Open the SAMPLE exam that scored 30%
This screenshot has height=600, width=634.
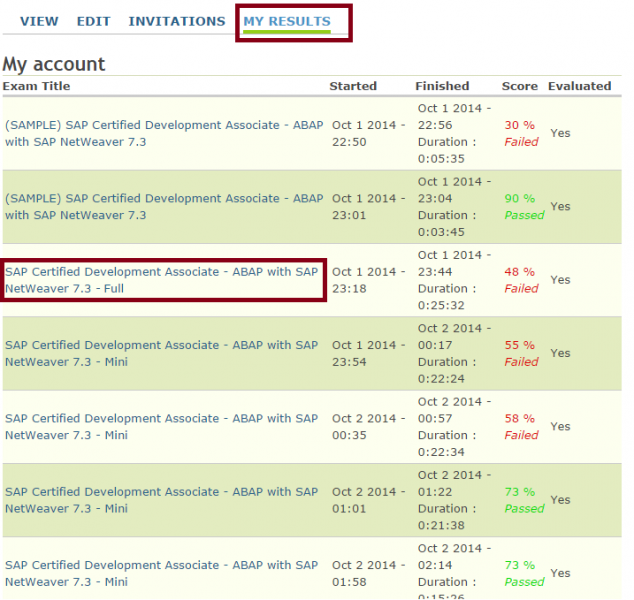tap(164, 133)
